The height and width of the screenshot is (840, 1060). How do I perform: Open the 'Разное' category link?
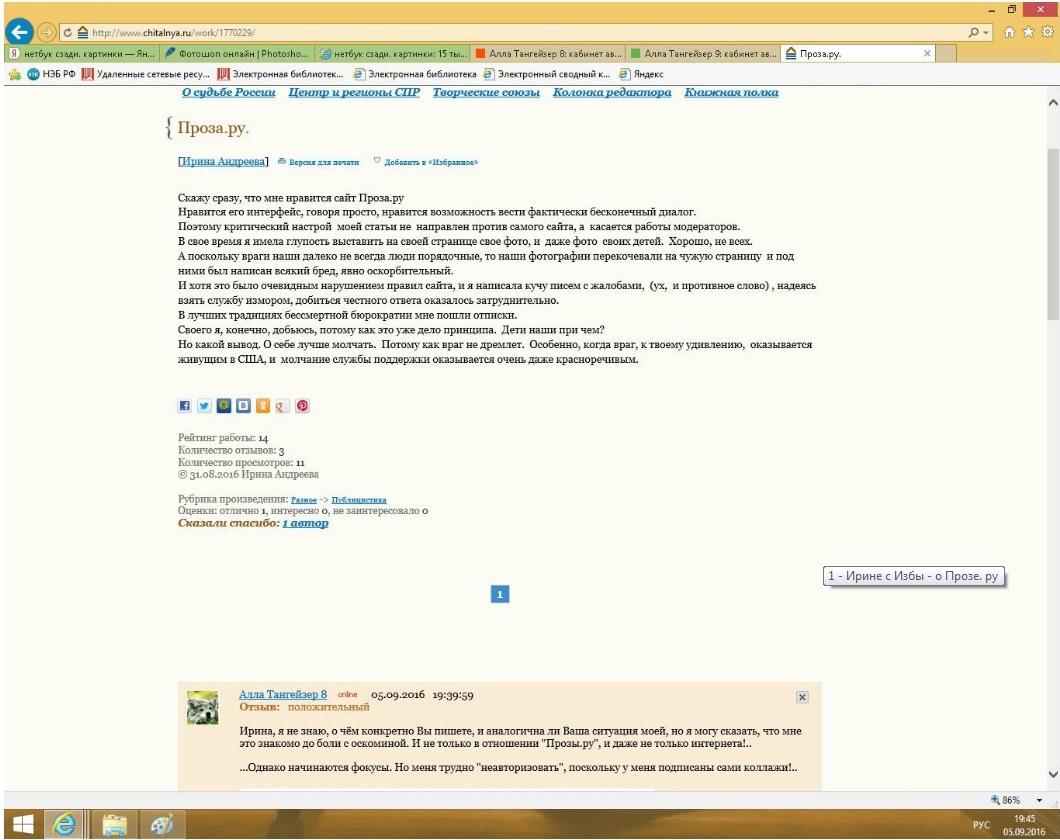pyautogui.click(x=304, y=500)
